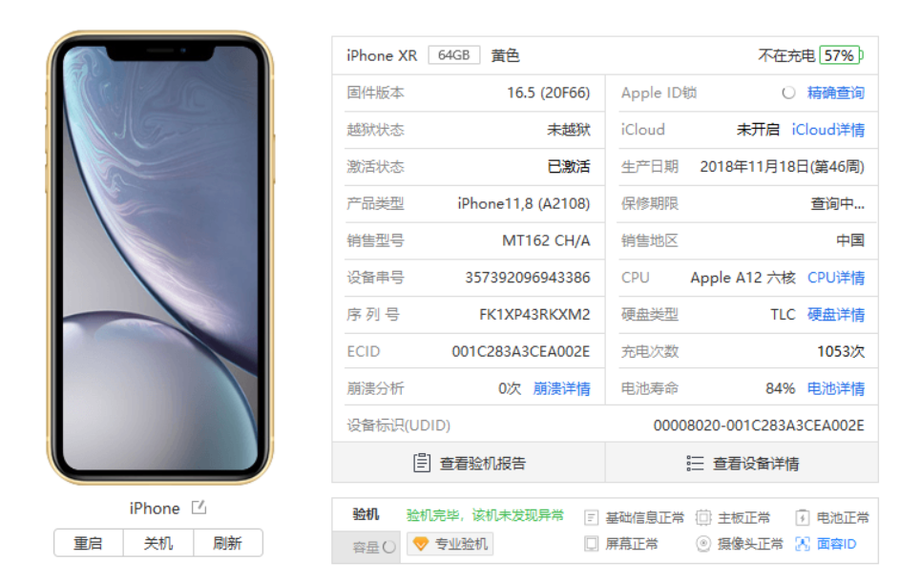Click the device details list icon

695,463
